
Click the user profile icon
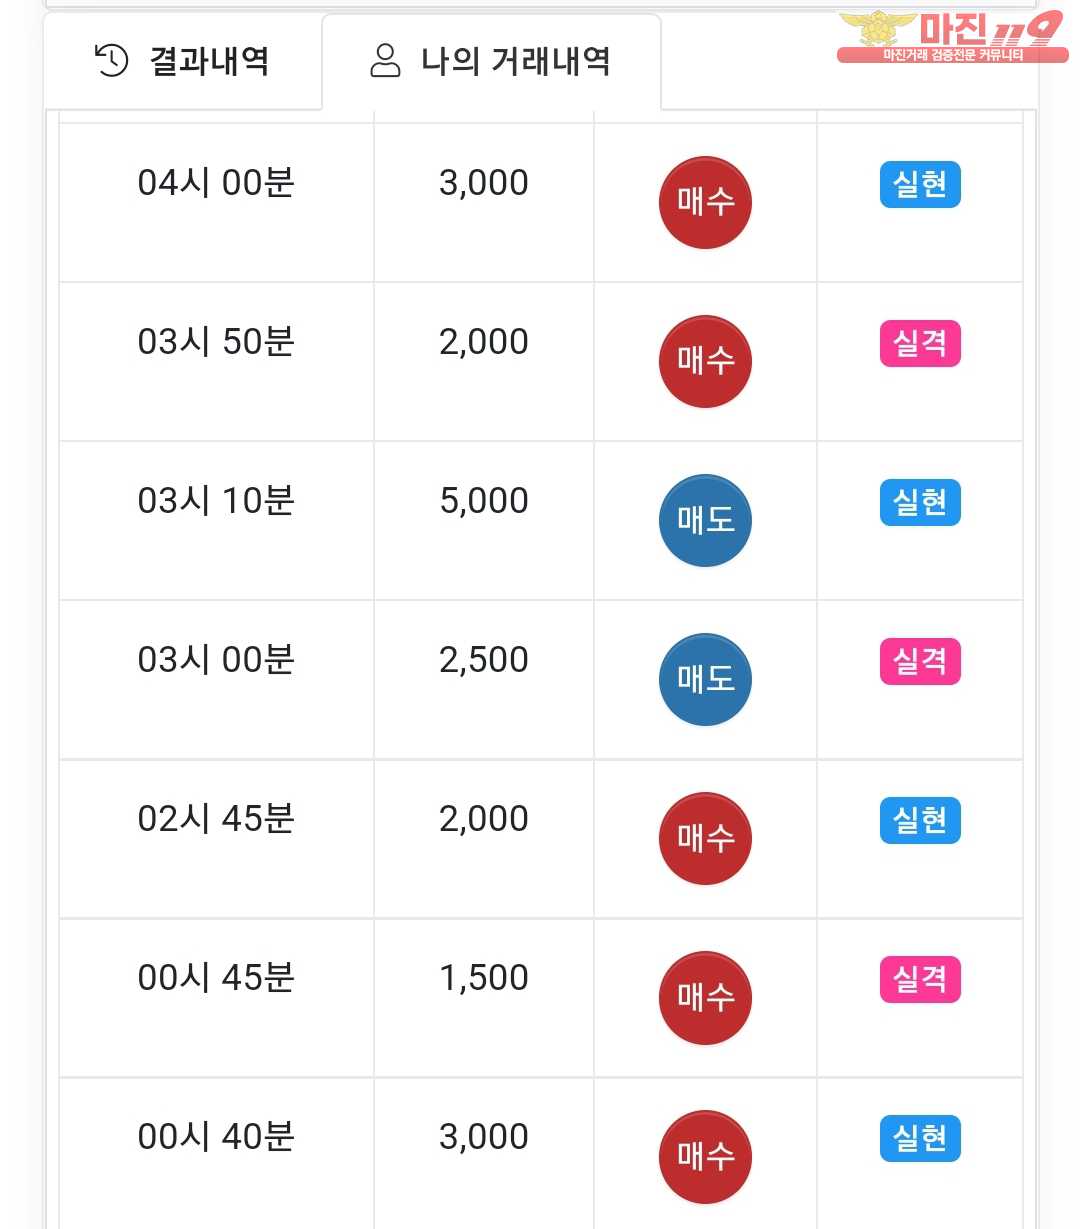pos(385,61)
